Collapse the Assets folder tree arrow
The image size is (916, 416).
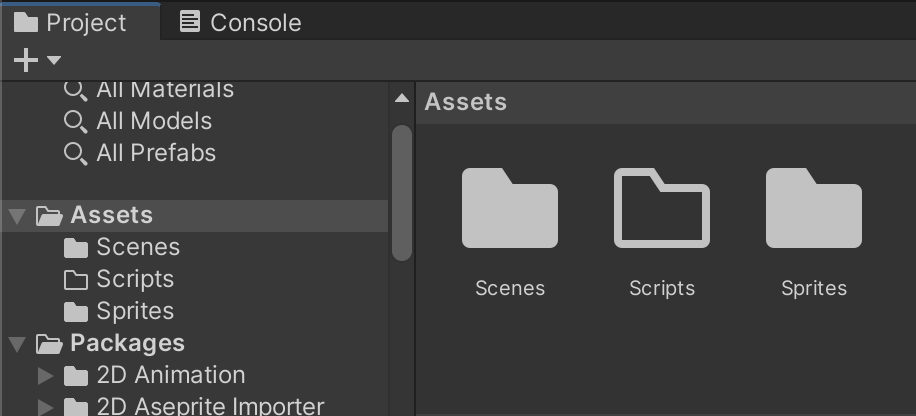pos(17,215)
